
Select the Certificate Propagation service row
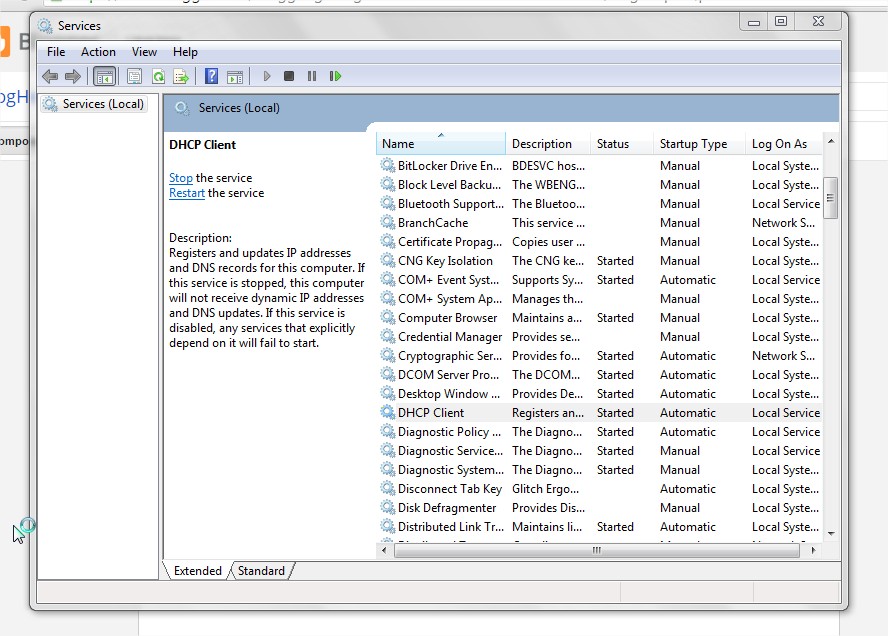click(600, 242)
